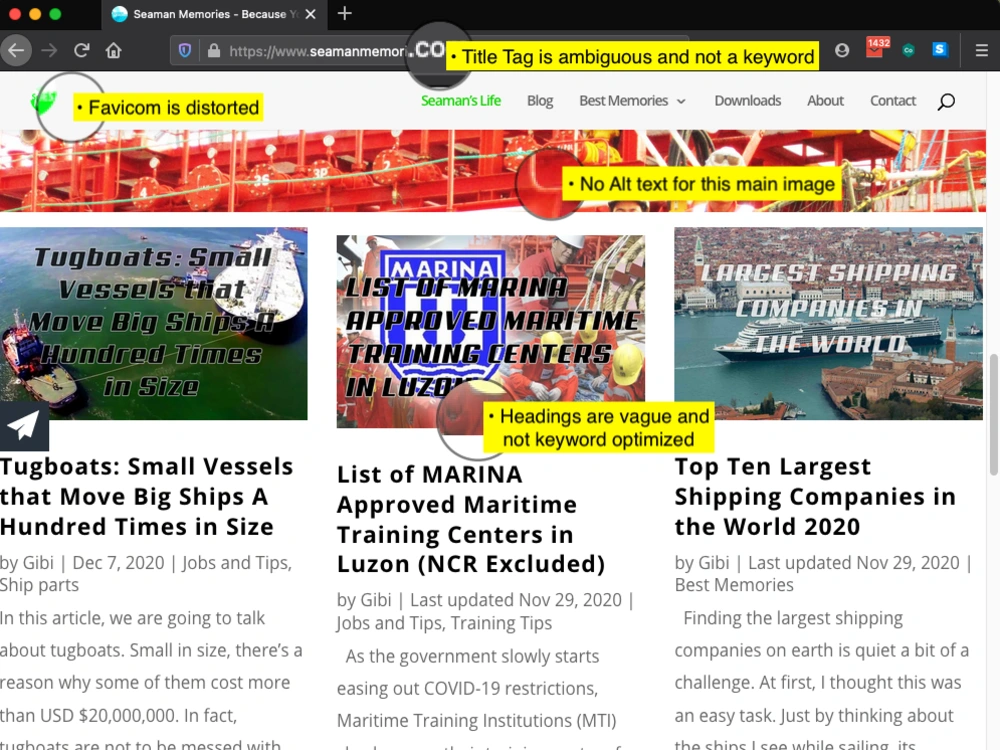
Task: Open the About menu item
Action: [825, 101]
